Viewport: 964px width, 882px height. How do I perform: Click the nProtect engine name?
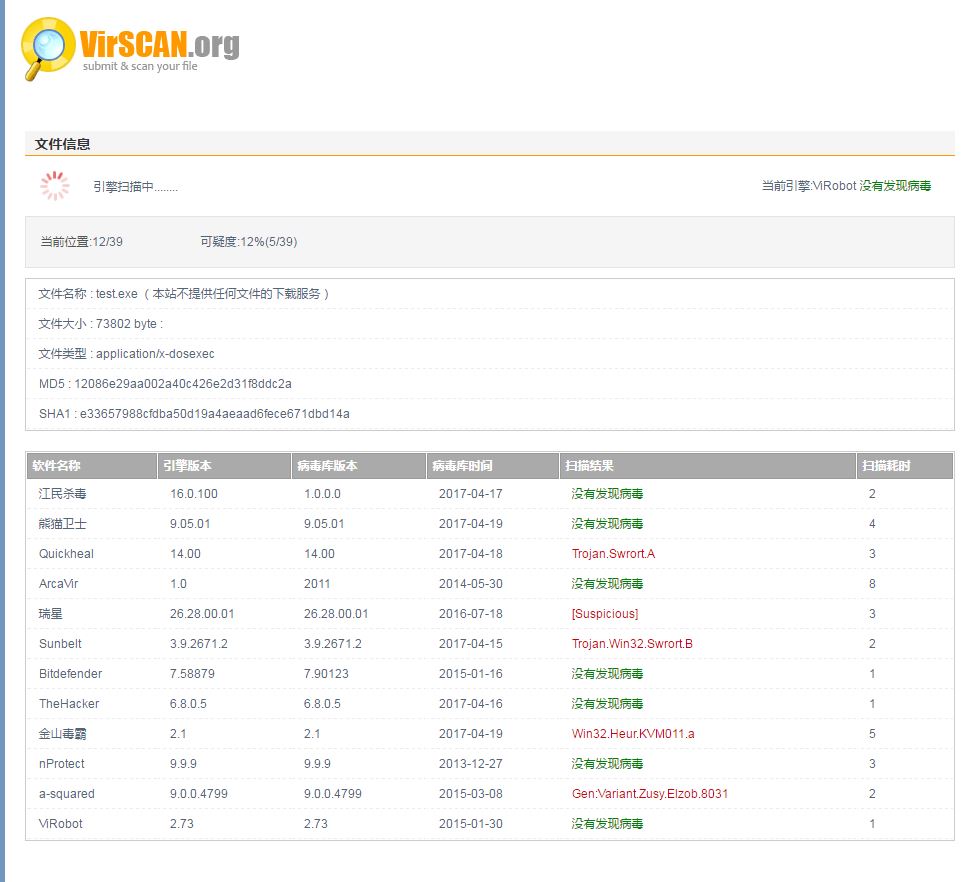[62, 764]
